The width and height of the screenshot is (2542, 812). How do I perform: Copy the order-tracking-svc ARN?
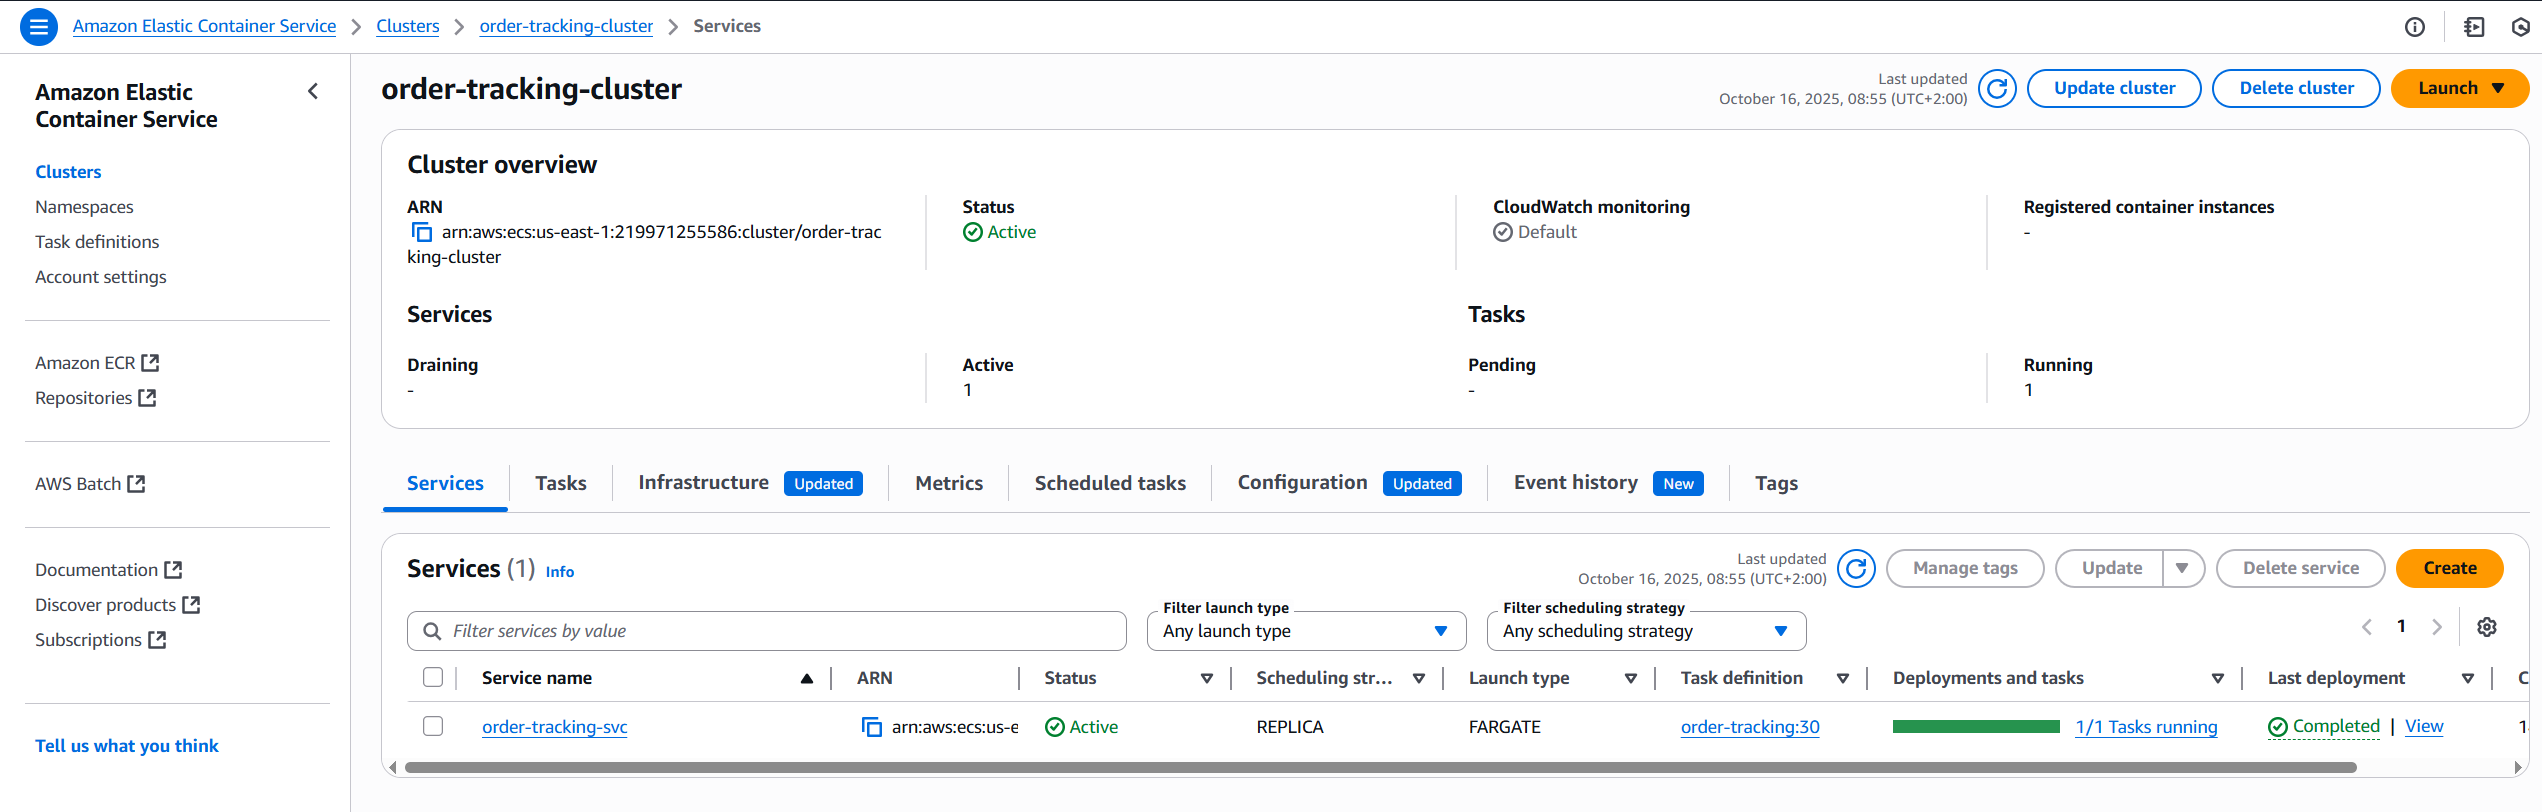872,727
